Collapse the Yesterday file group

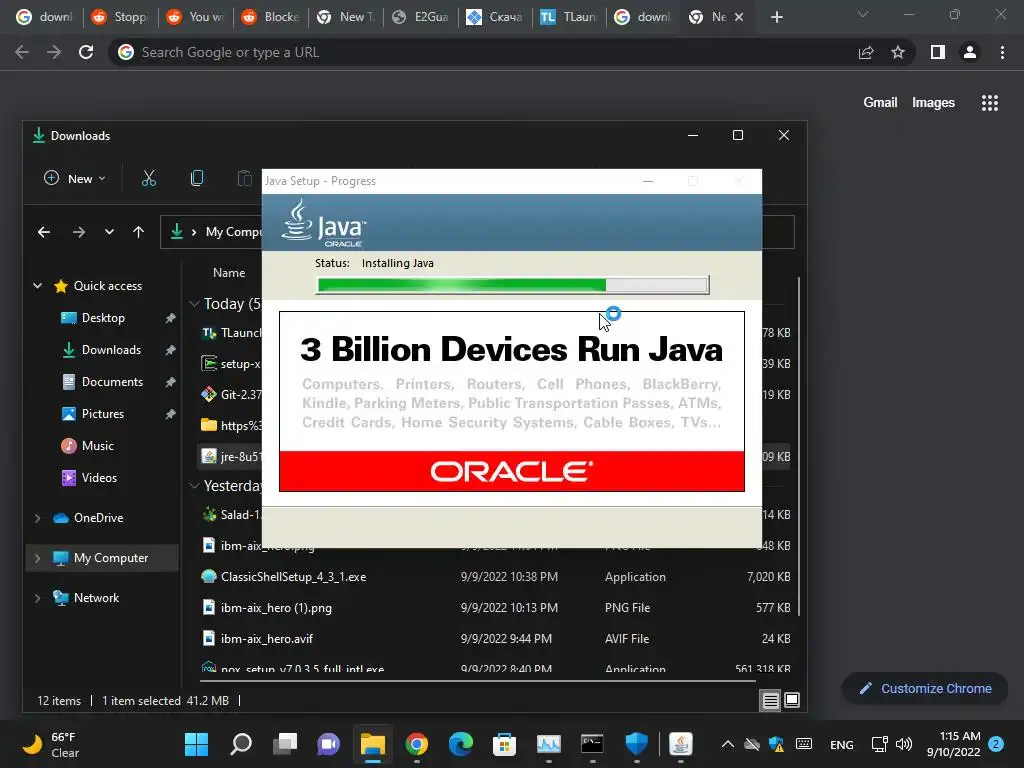194,486
